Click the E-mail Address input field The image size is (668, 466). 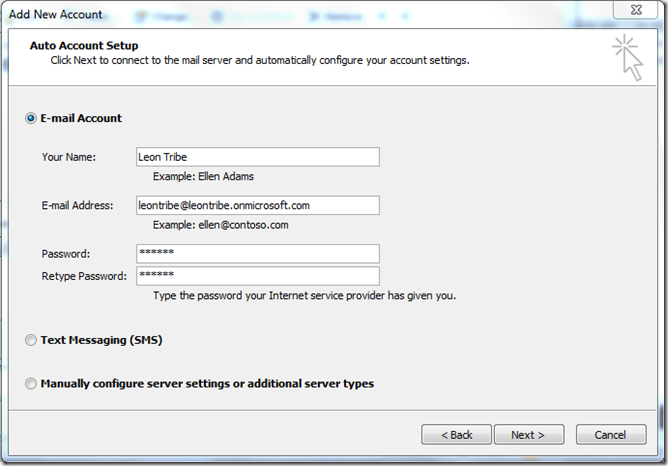pos(258,205)
